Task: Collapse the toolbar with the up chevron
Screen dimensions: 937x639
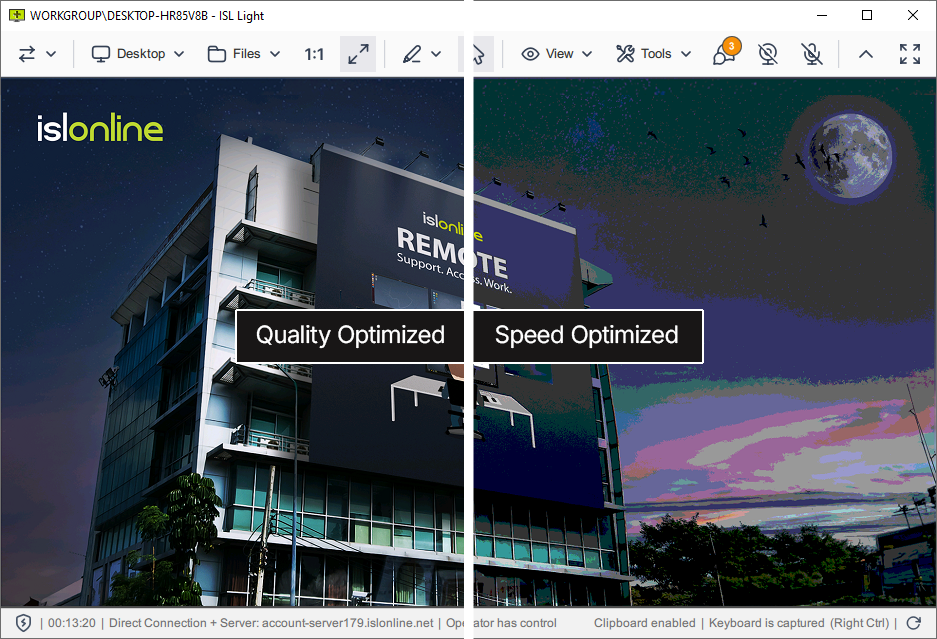Action: click(x=866, y=54)
